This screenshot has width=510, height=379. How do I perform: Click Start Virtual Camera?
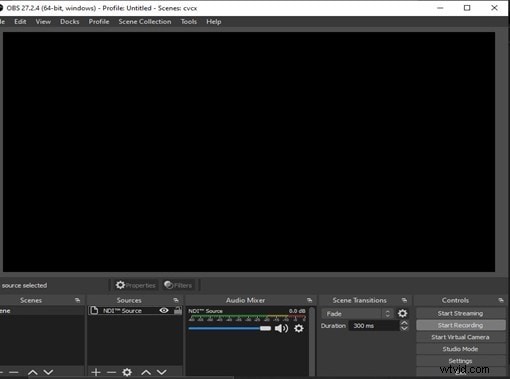(460, 337)
